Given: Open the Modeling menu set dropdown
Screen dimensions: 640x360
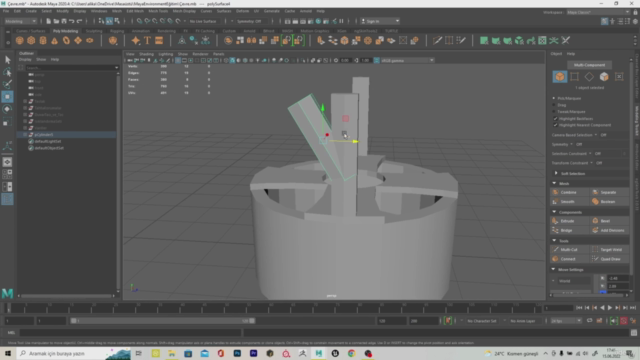Looking at the screenshot, I should click(x=20, y=21).
